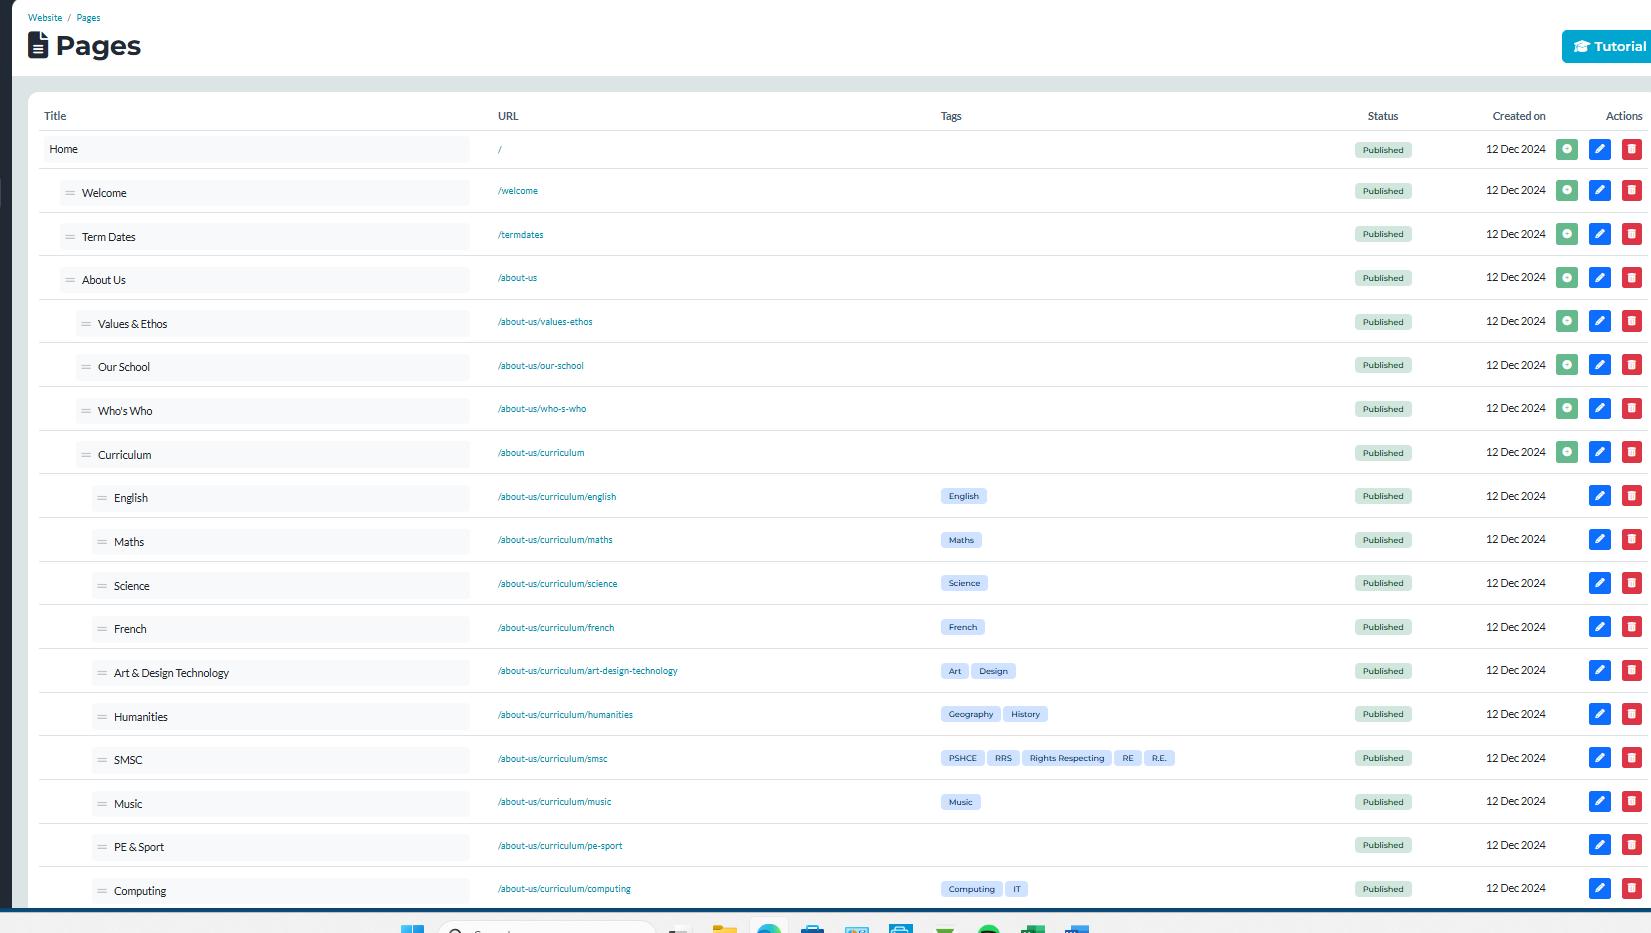Click the green add button in the Home row
This screenshot has width=1651, height=933.
[1567, 149]
